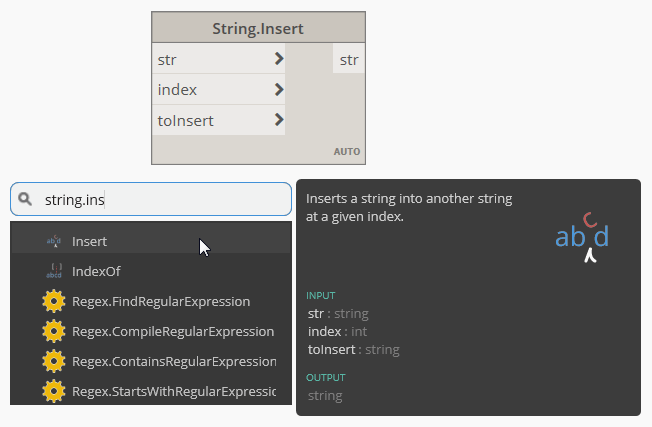This screenshot has height=427, width=652.
Task: Expand the toInsert input port chevron
Action: pyautogui.click(x=278, y=120)
